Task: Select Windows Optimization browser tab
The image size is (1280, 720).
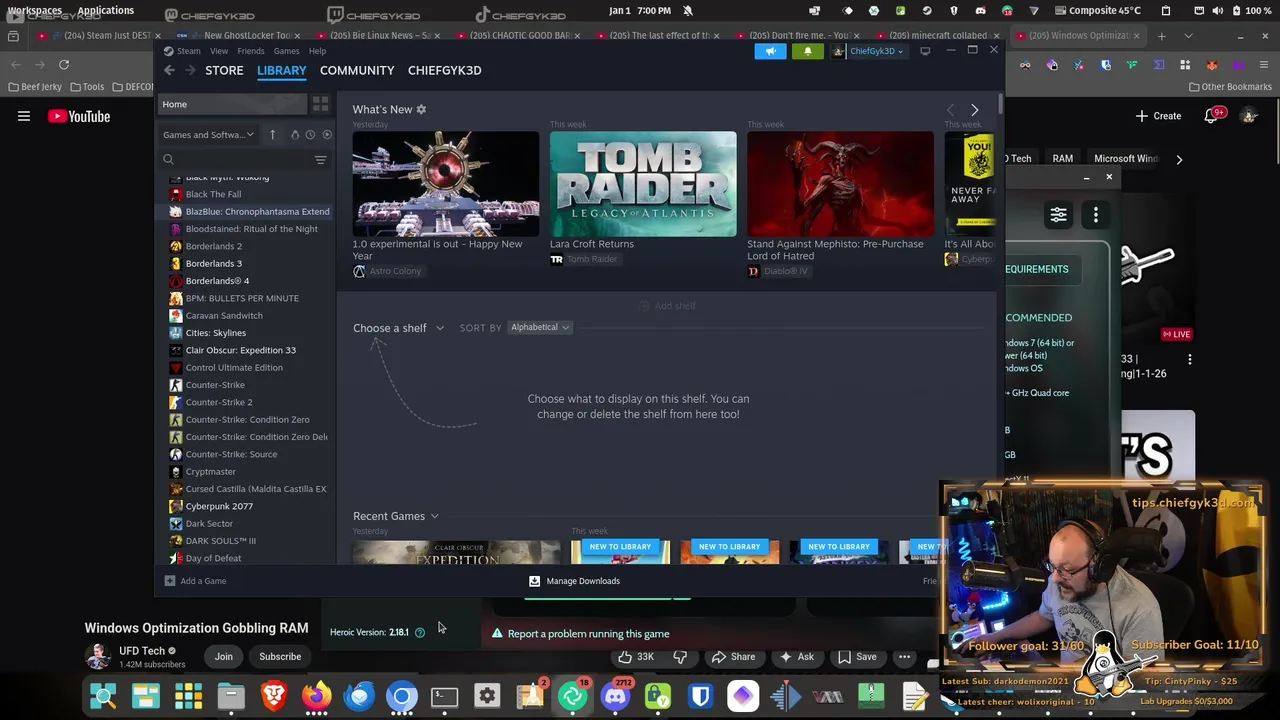Action: point(1078,36)
